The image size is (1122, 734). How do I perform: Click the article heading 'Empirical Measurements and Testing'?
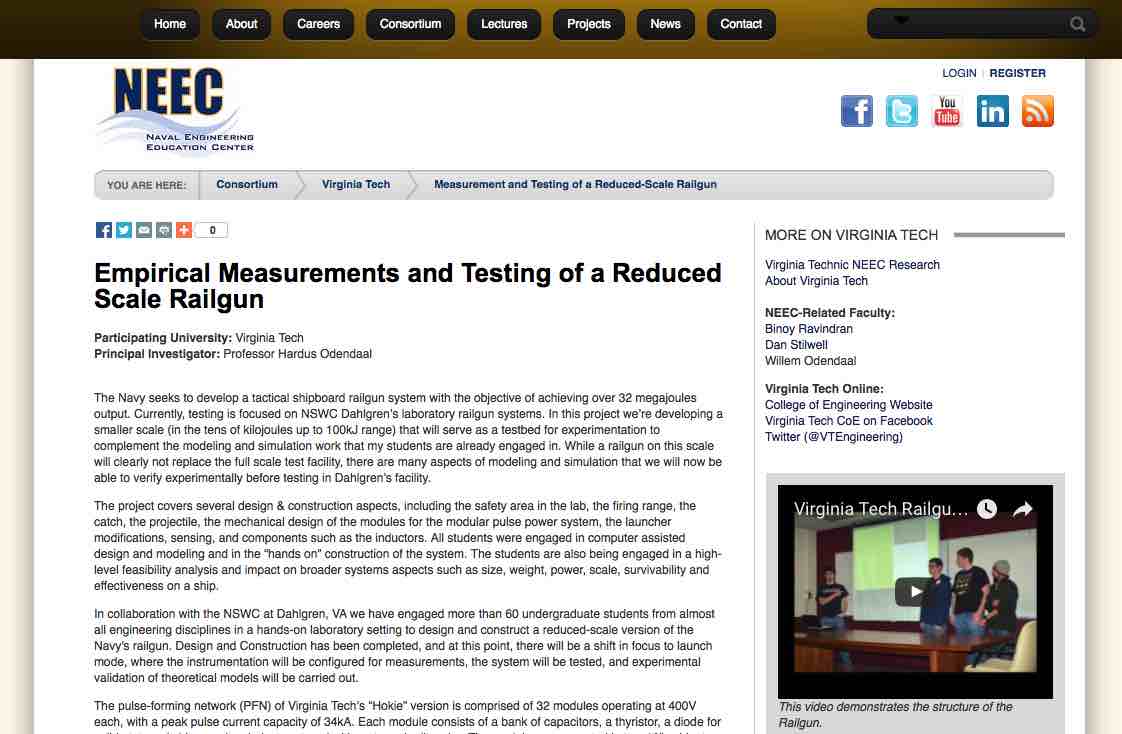tap(408, 286)
